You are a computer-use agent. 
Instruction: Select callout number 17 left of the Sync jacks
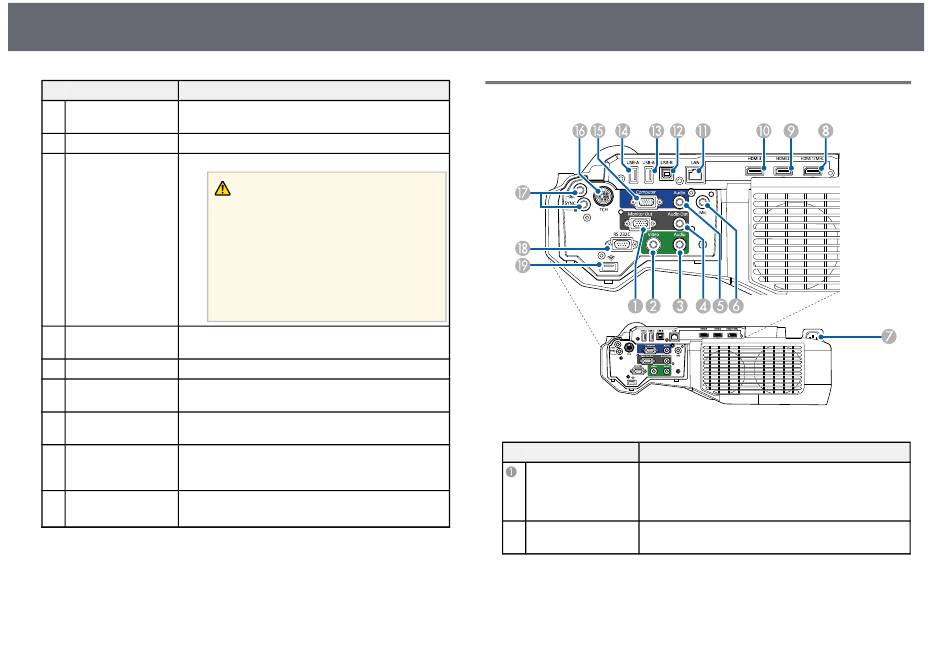[522, 193]
